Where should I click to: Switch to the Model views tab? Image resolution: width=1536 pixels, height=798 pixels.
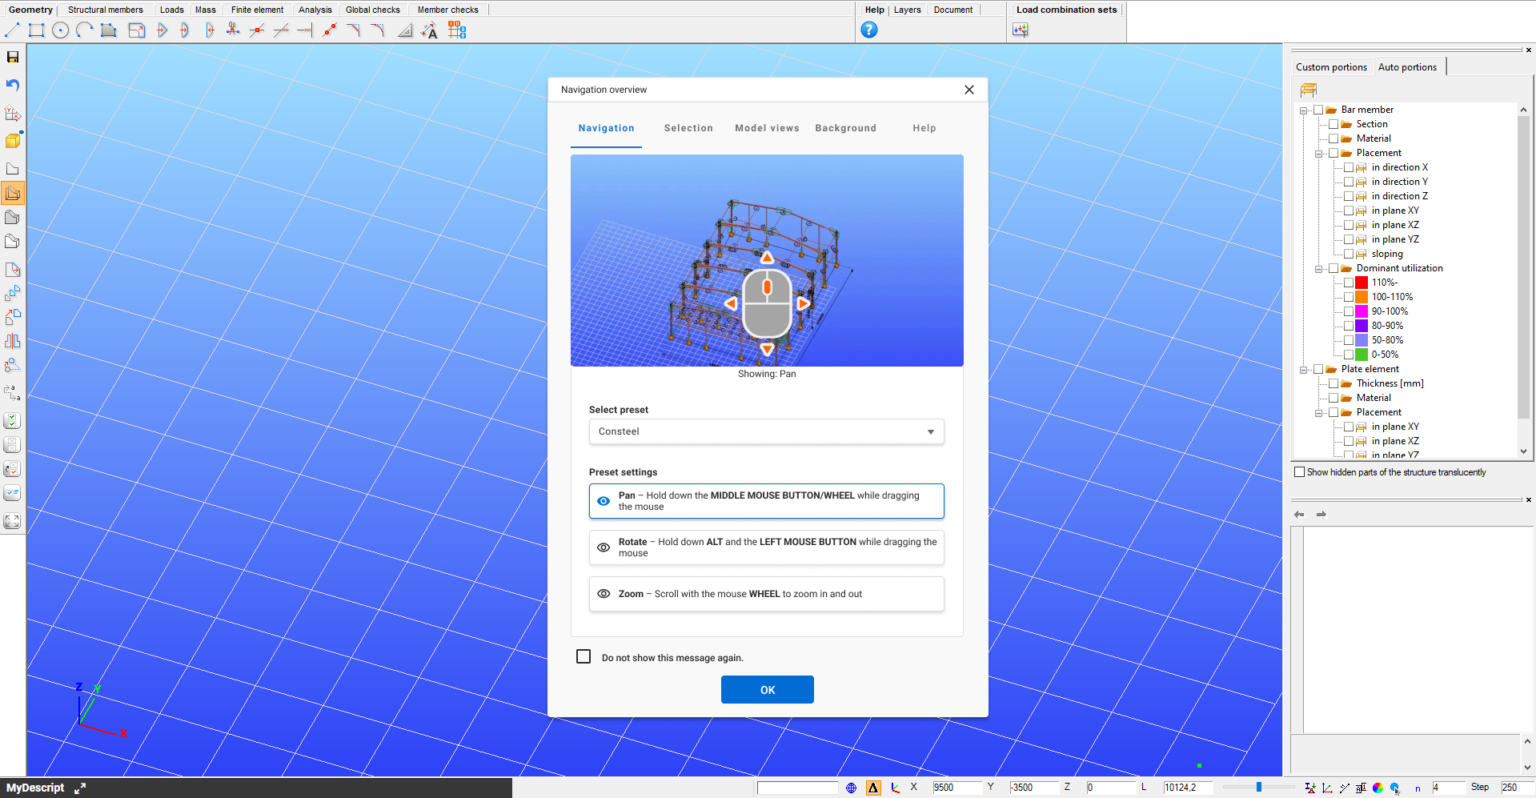tap(767, 128)
